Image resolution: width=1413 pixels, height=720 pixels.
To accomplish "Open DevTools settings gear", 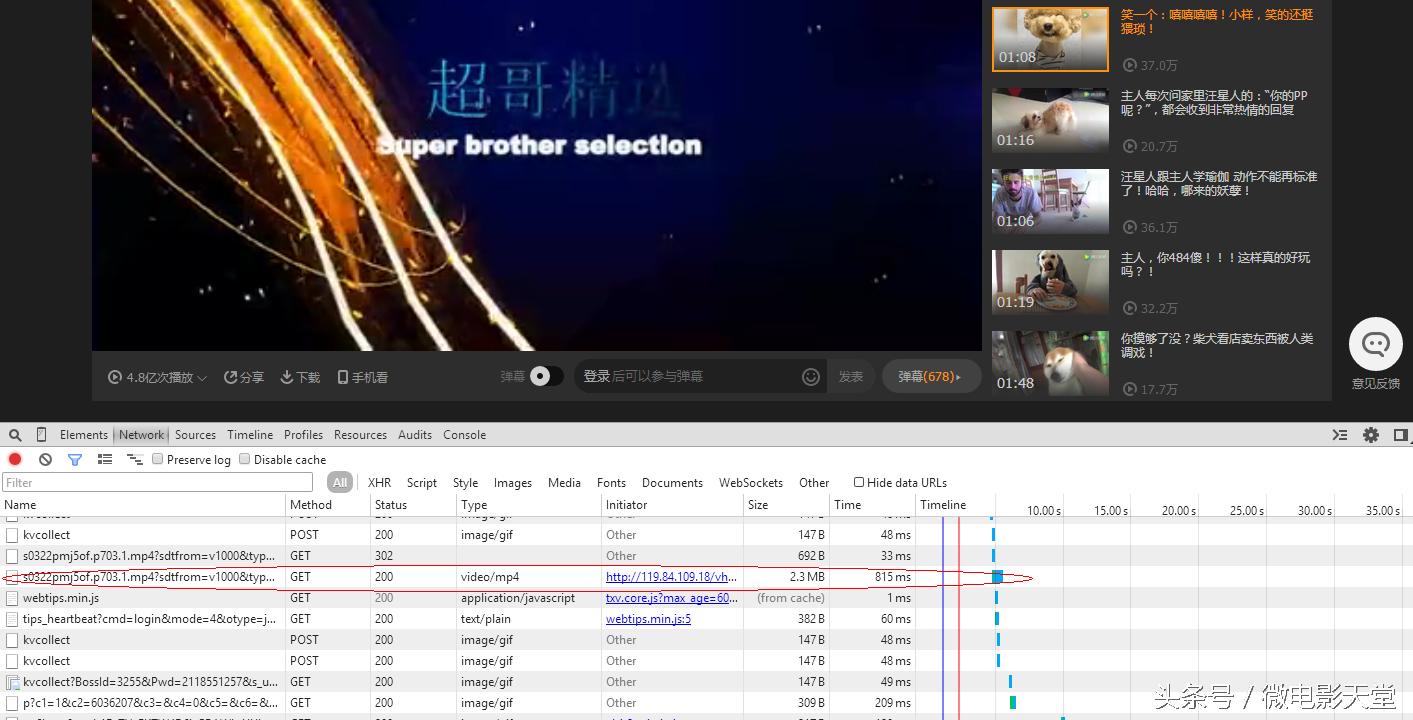I will click(1371, 435).
